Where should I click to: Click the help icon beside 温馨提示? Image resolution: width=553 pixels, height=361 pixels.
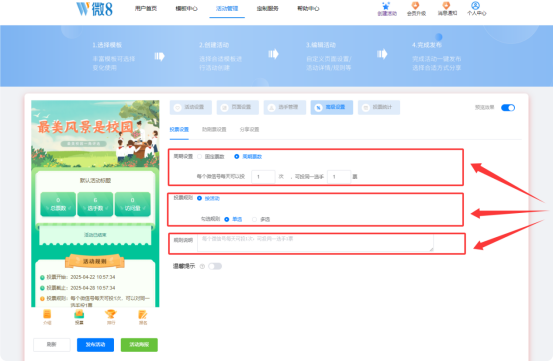point(202,267)
